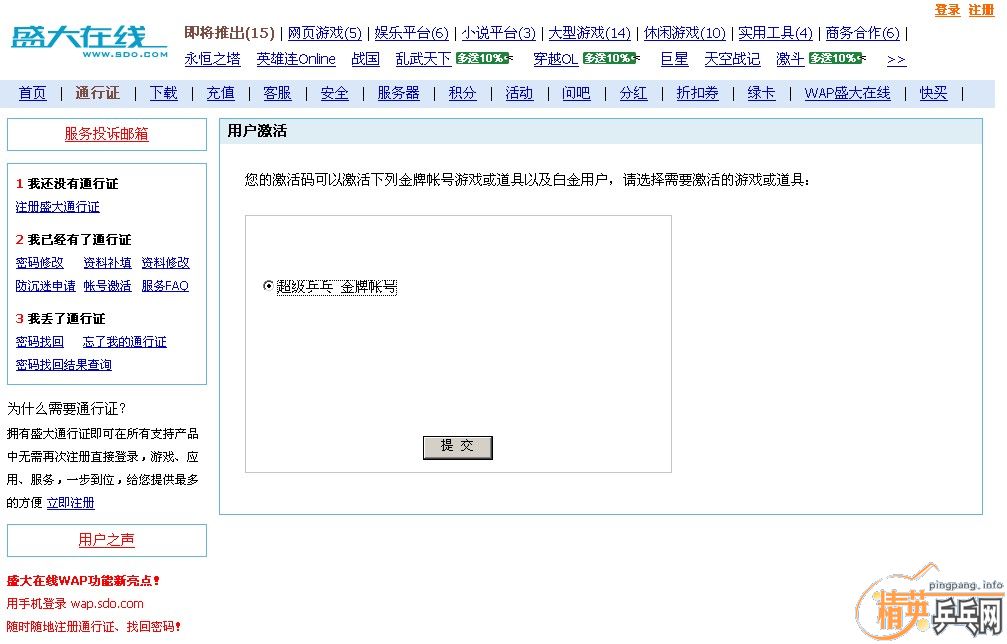Screen dimensions: 1007x644
Task: Open the 英雄连Online game link
Action: 296,59
